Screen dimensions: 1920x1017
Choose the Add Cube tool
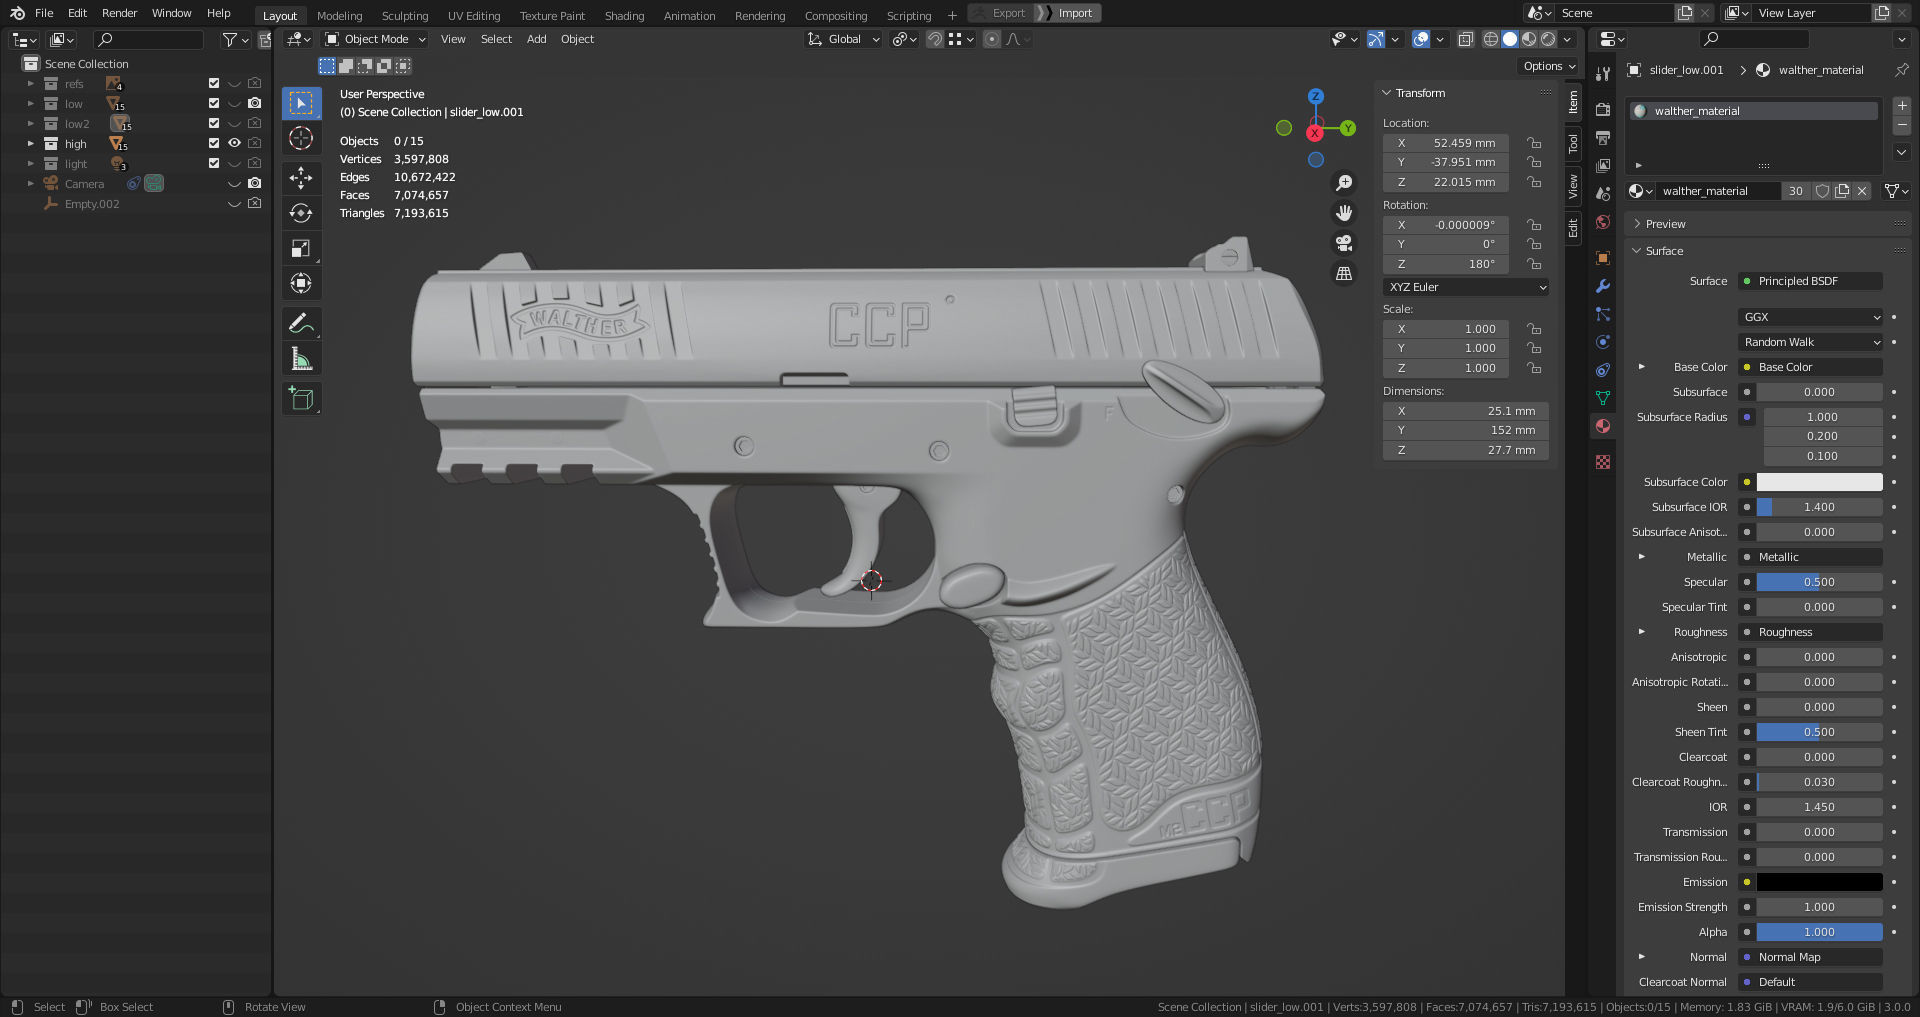[x=301, y=399]
